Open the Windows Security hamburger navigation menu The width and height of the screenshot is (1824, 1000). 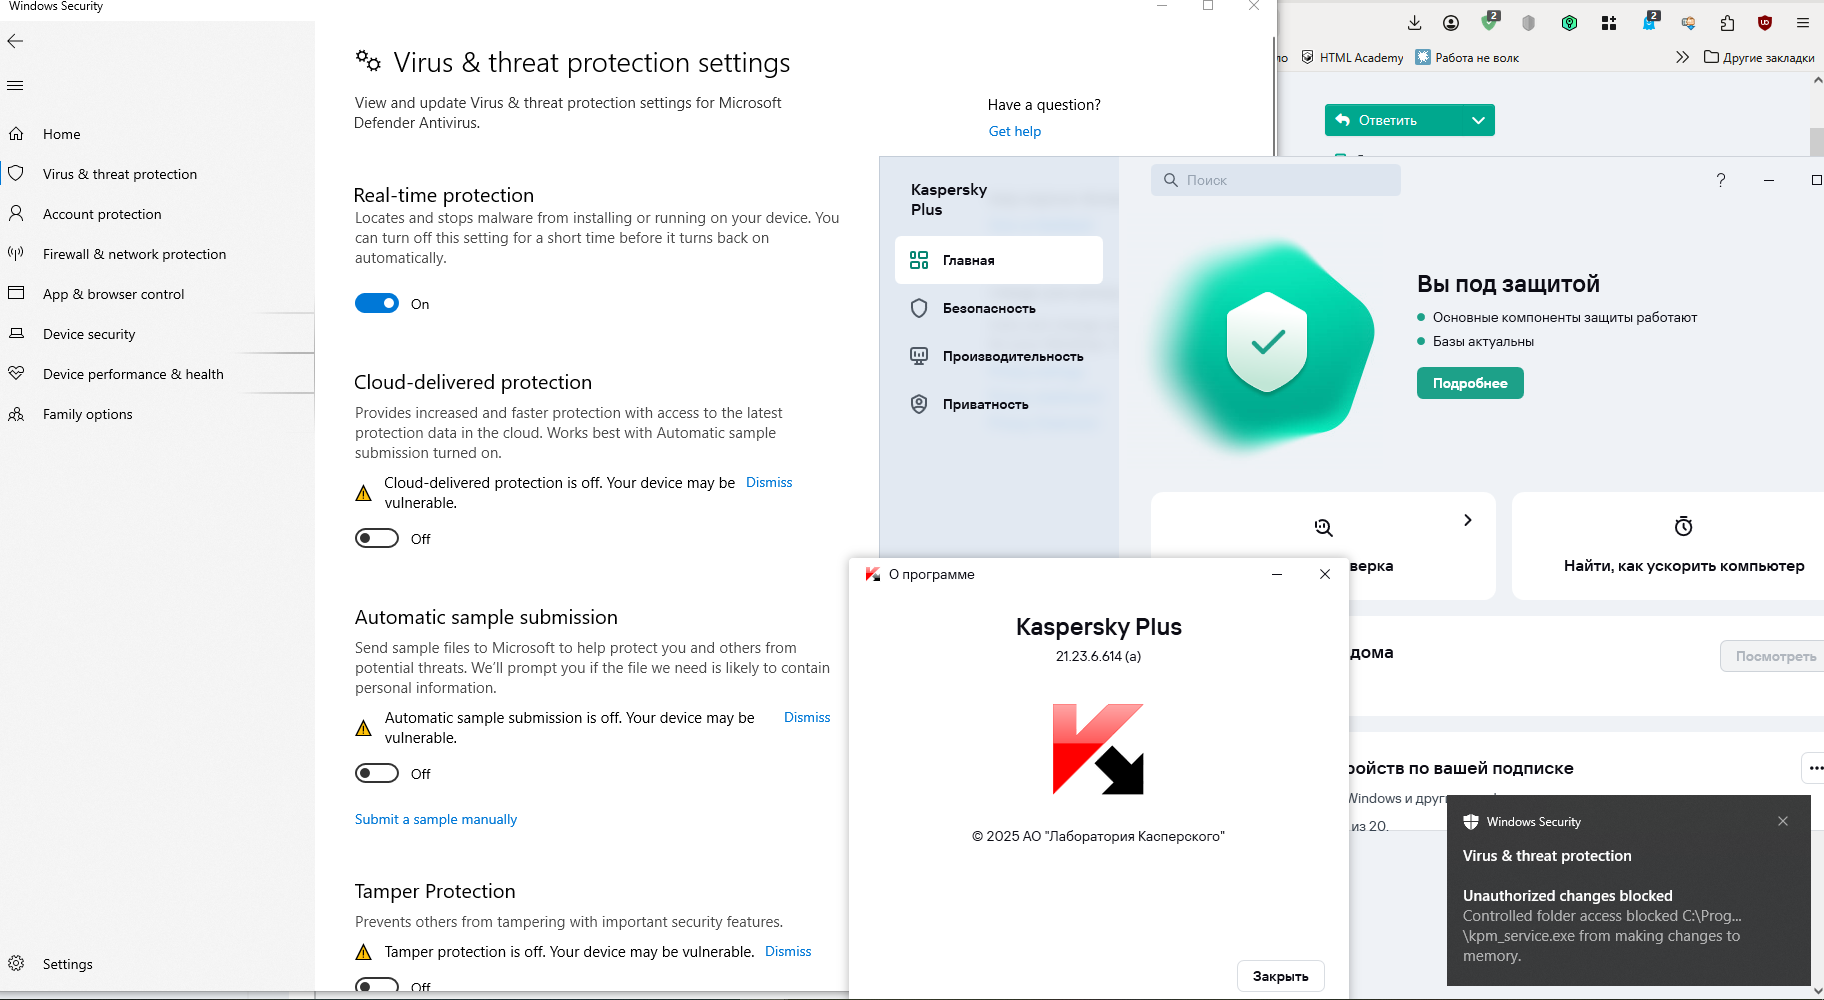[15, 85]
